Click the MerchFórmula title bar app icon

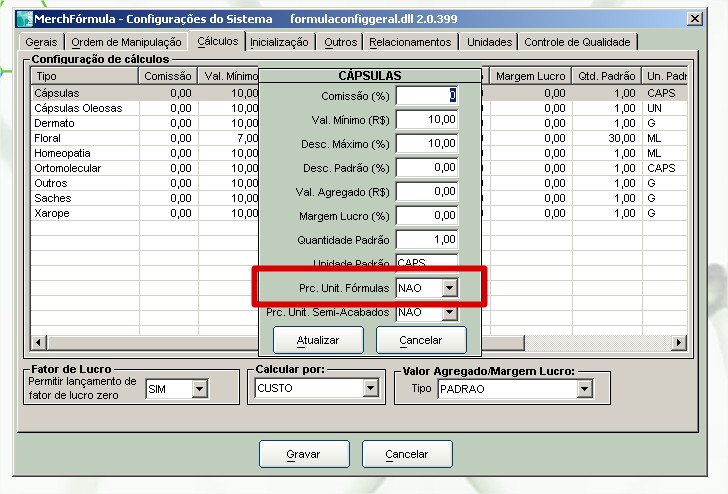coord(24,18)
